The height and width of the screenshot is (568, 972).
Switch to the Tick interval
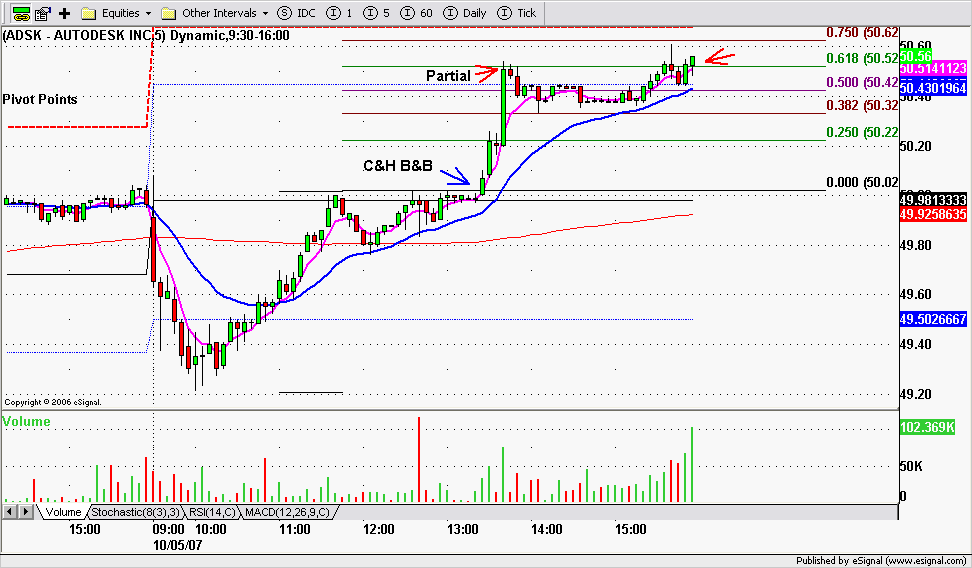[517, 13]
